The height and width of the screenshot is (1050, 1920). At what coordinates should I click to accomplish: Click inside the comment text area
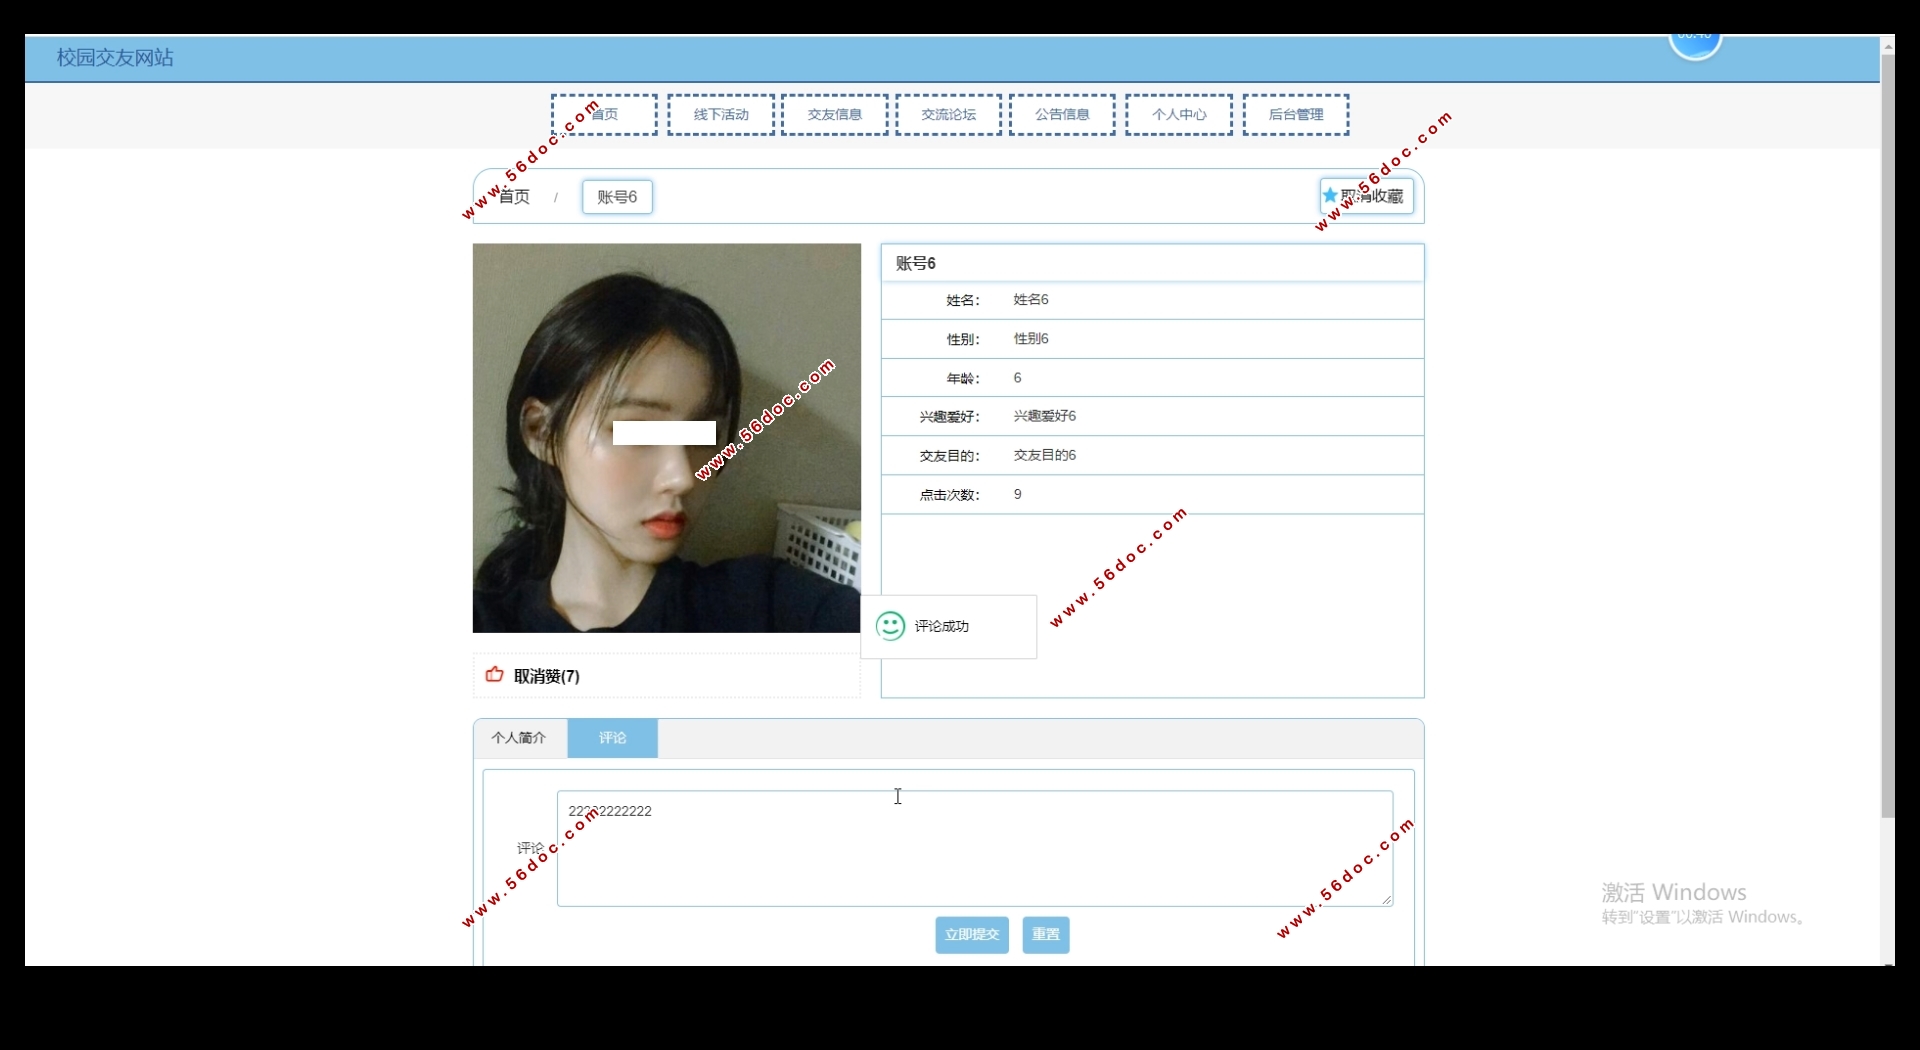974,850
